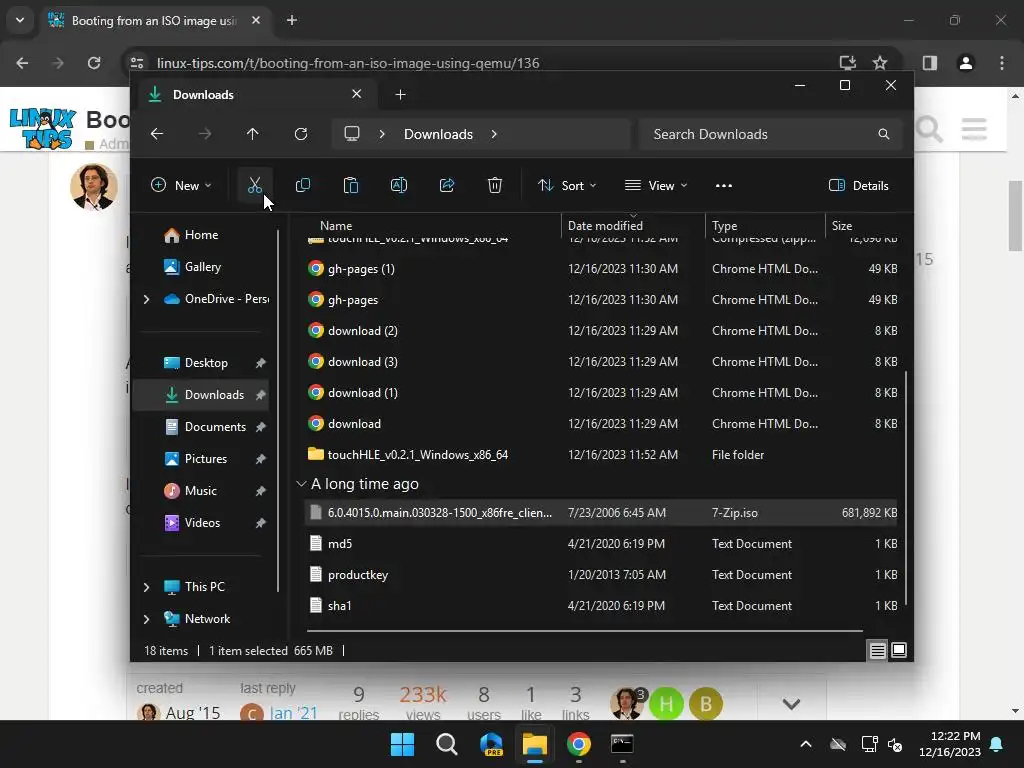
Task: Sort by the Type column header
Action: pos(765,226)
